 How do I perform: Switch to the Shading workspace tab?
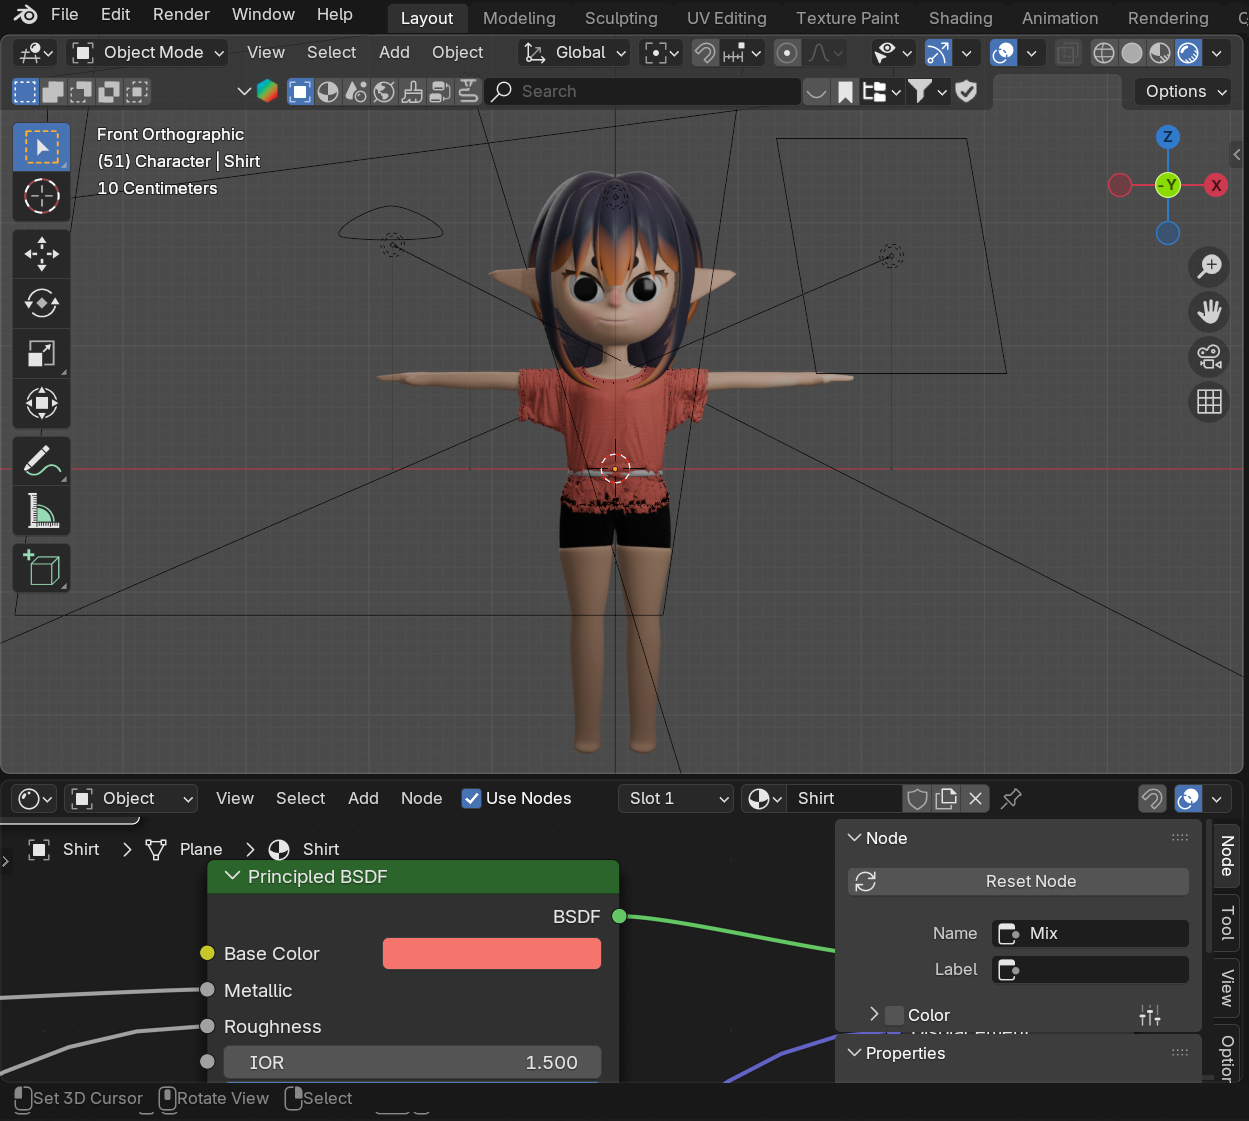point(960,18)
